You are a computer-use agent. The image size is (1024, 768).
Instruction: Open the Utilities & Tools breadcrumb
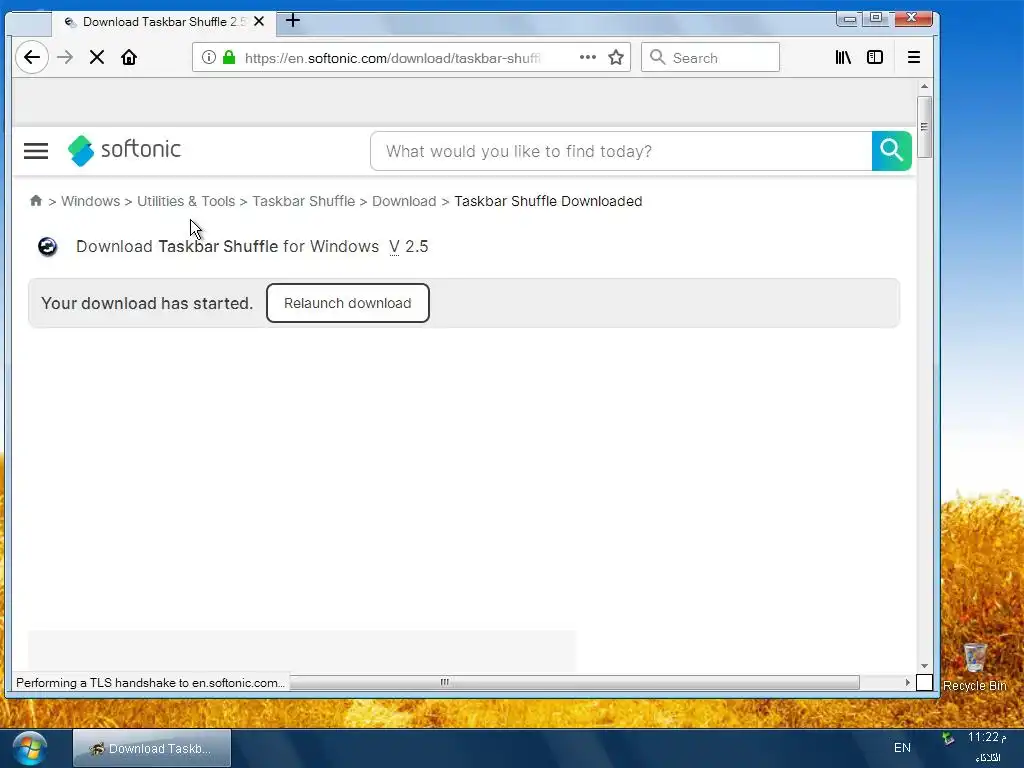[x=186, y=201]
